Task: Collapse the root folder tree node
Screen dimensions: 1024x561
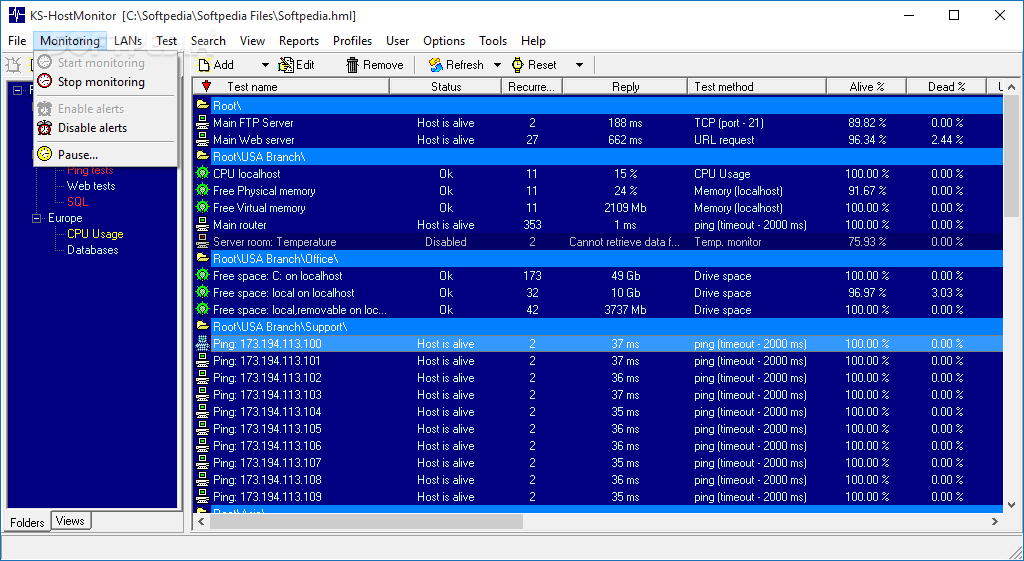Action: 18,90
